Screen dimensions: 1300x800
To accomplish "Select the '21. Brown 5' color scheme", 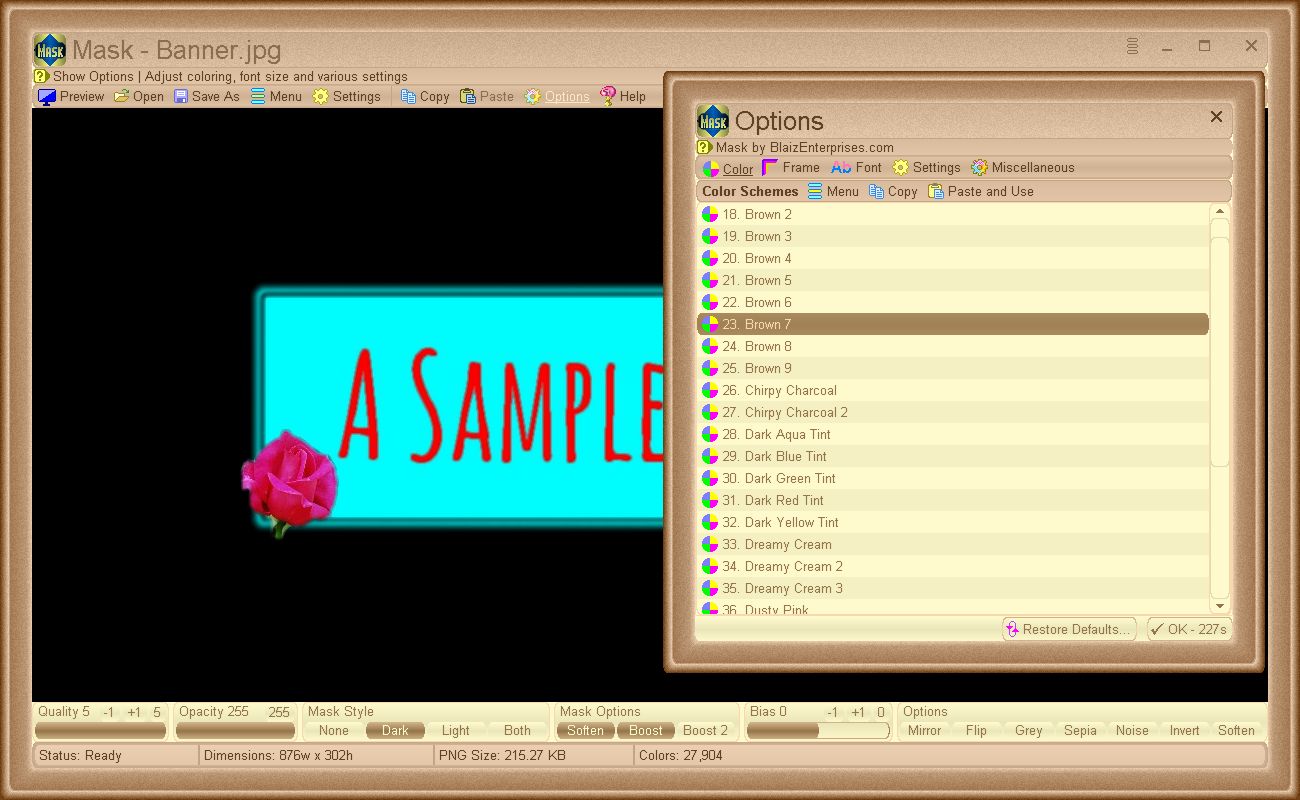I will (x=953, y=280).
